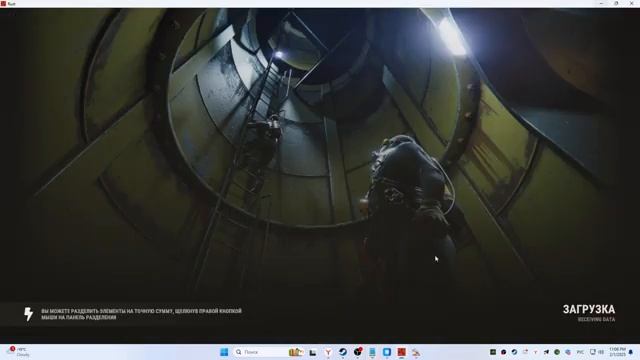The image size is (640, 360).
Task: Click the lightning bolt tip icon
Action: [x=28, y=314]
